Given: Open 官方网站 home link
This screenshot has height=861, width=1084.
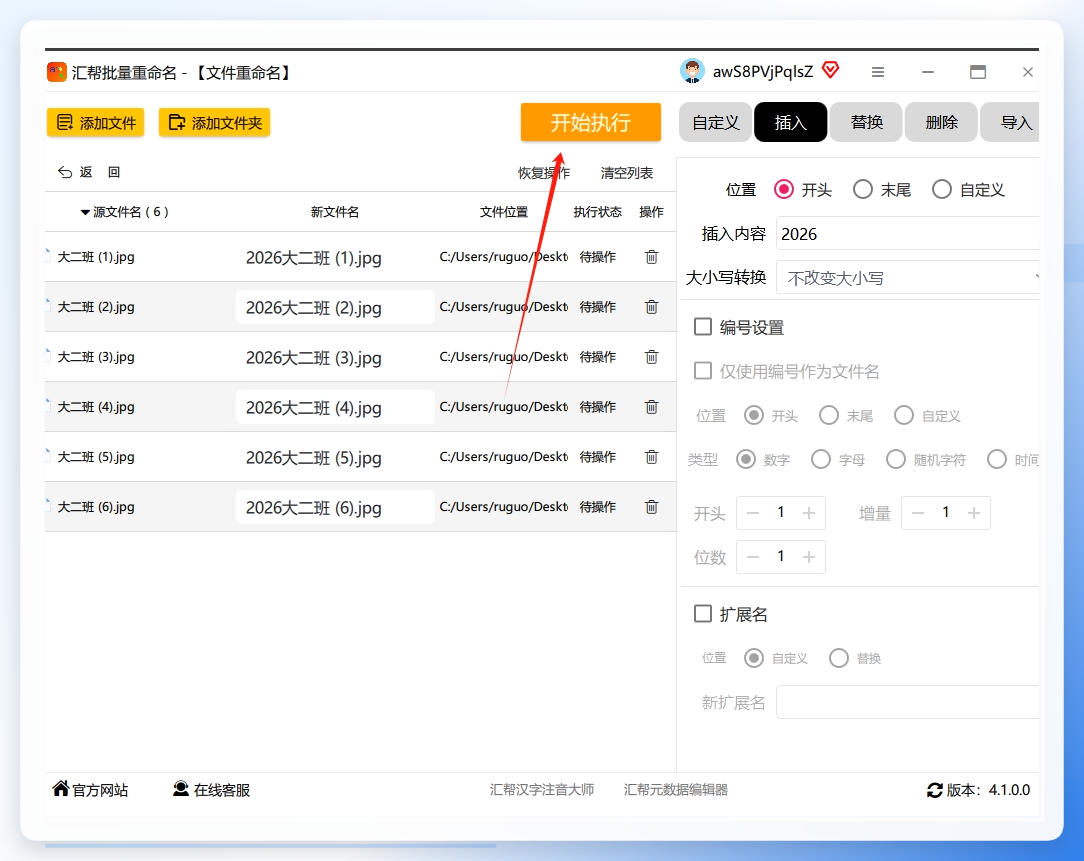Looking at the screenshot, I should point(91,790).
